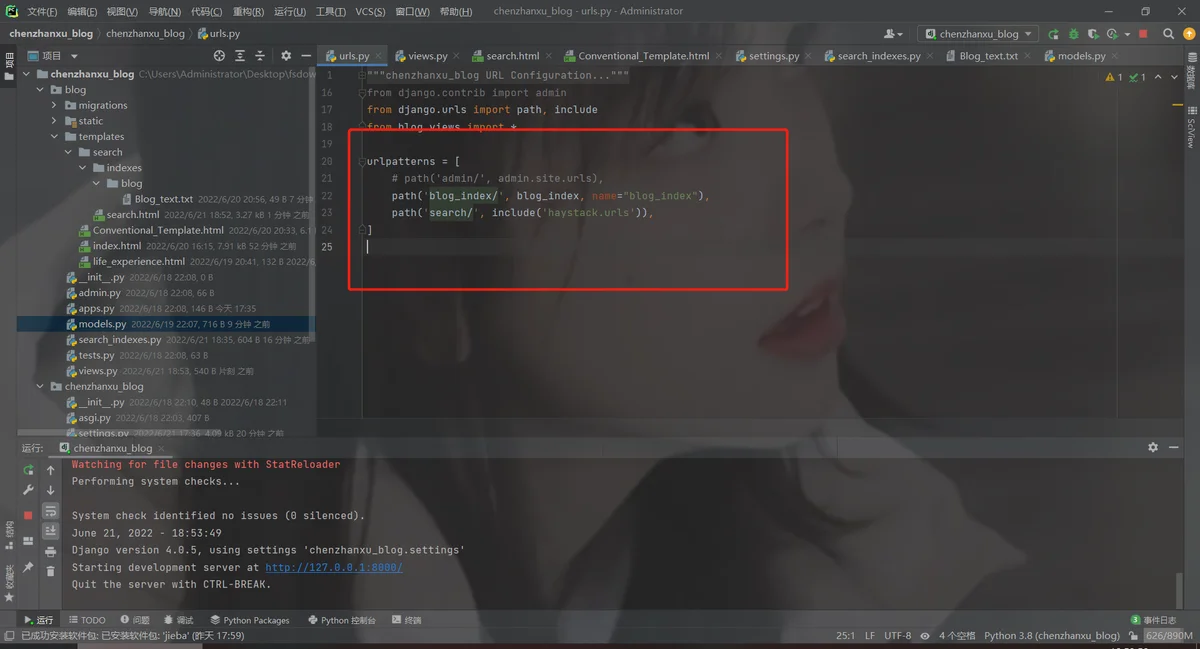Viewport: 1200px width, 649px height.
Task: Switch to the search.html editor tab
Action: tap(513, 56)
